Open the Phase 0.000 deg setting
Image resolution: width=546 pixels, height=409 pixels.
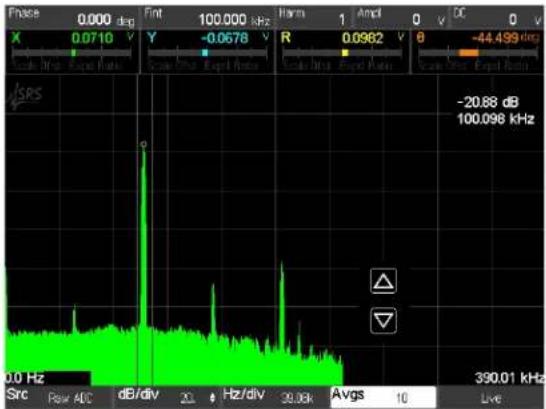coord(71,18)
